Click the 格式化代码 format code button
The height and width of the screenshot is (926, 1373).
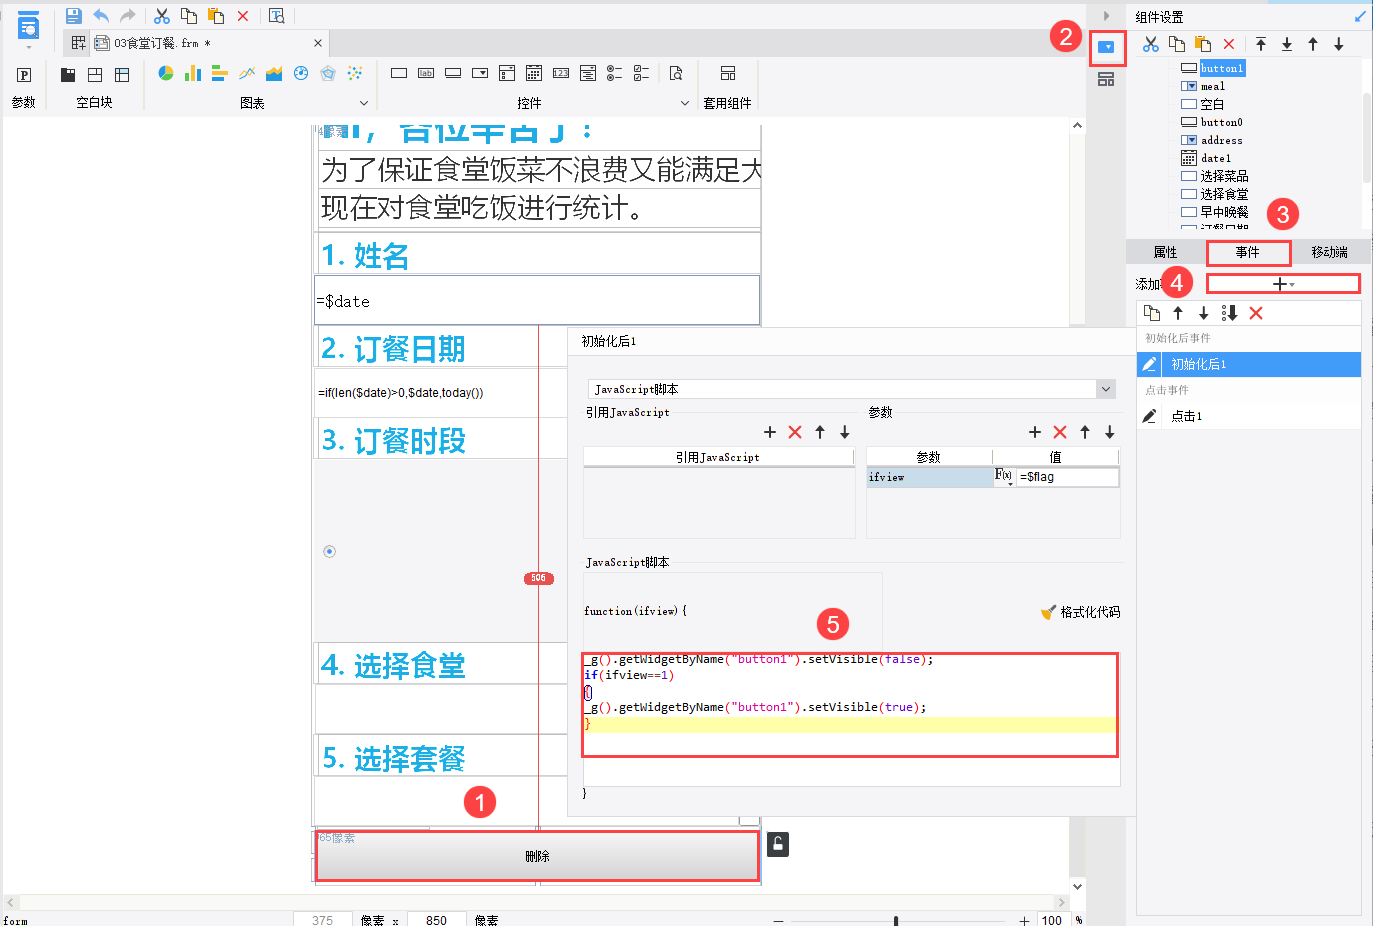1080,612
